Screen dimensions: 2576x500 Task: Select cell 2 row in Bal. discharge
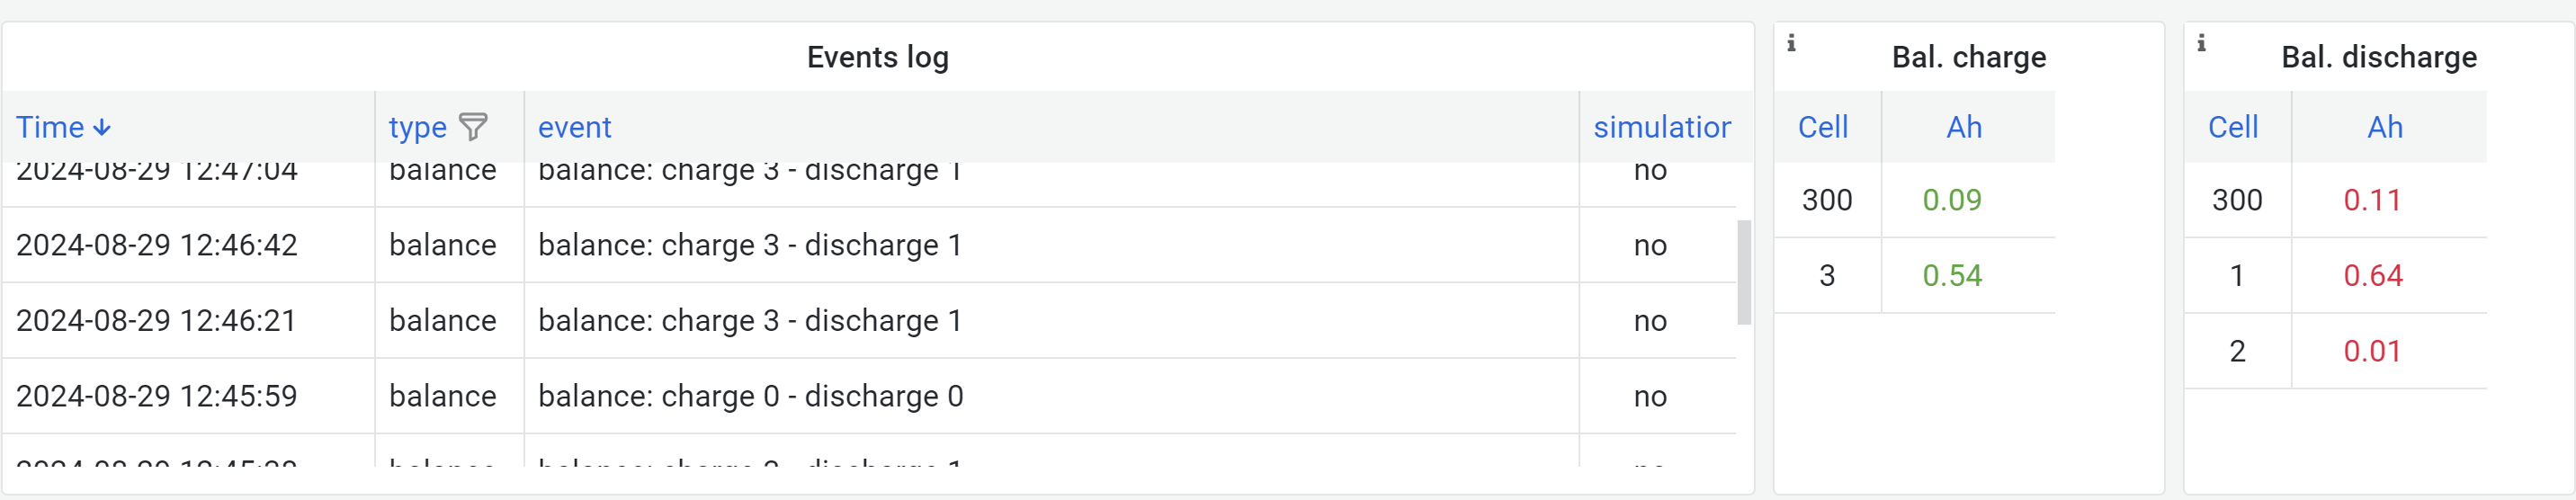coord(2335,351)
